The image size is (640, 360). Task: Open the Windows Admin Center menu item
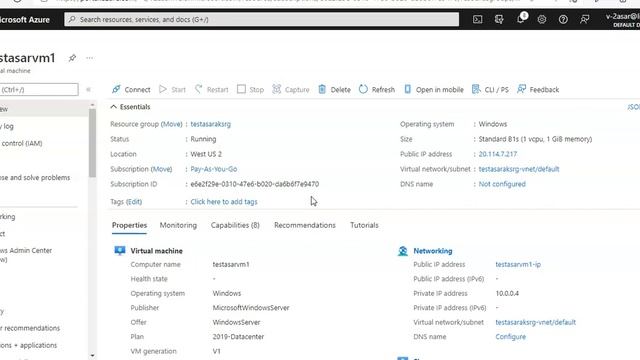(26, 255)
